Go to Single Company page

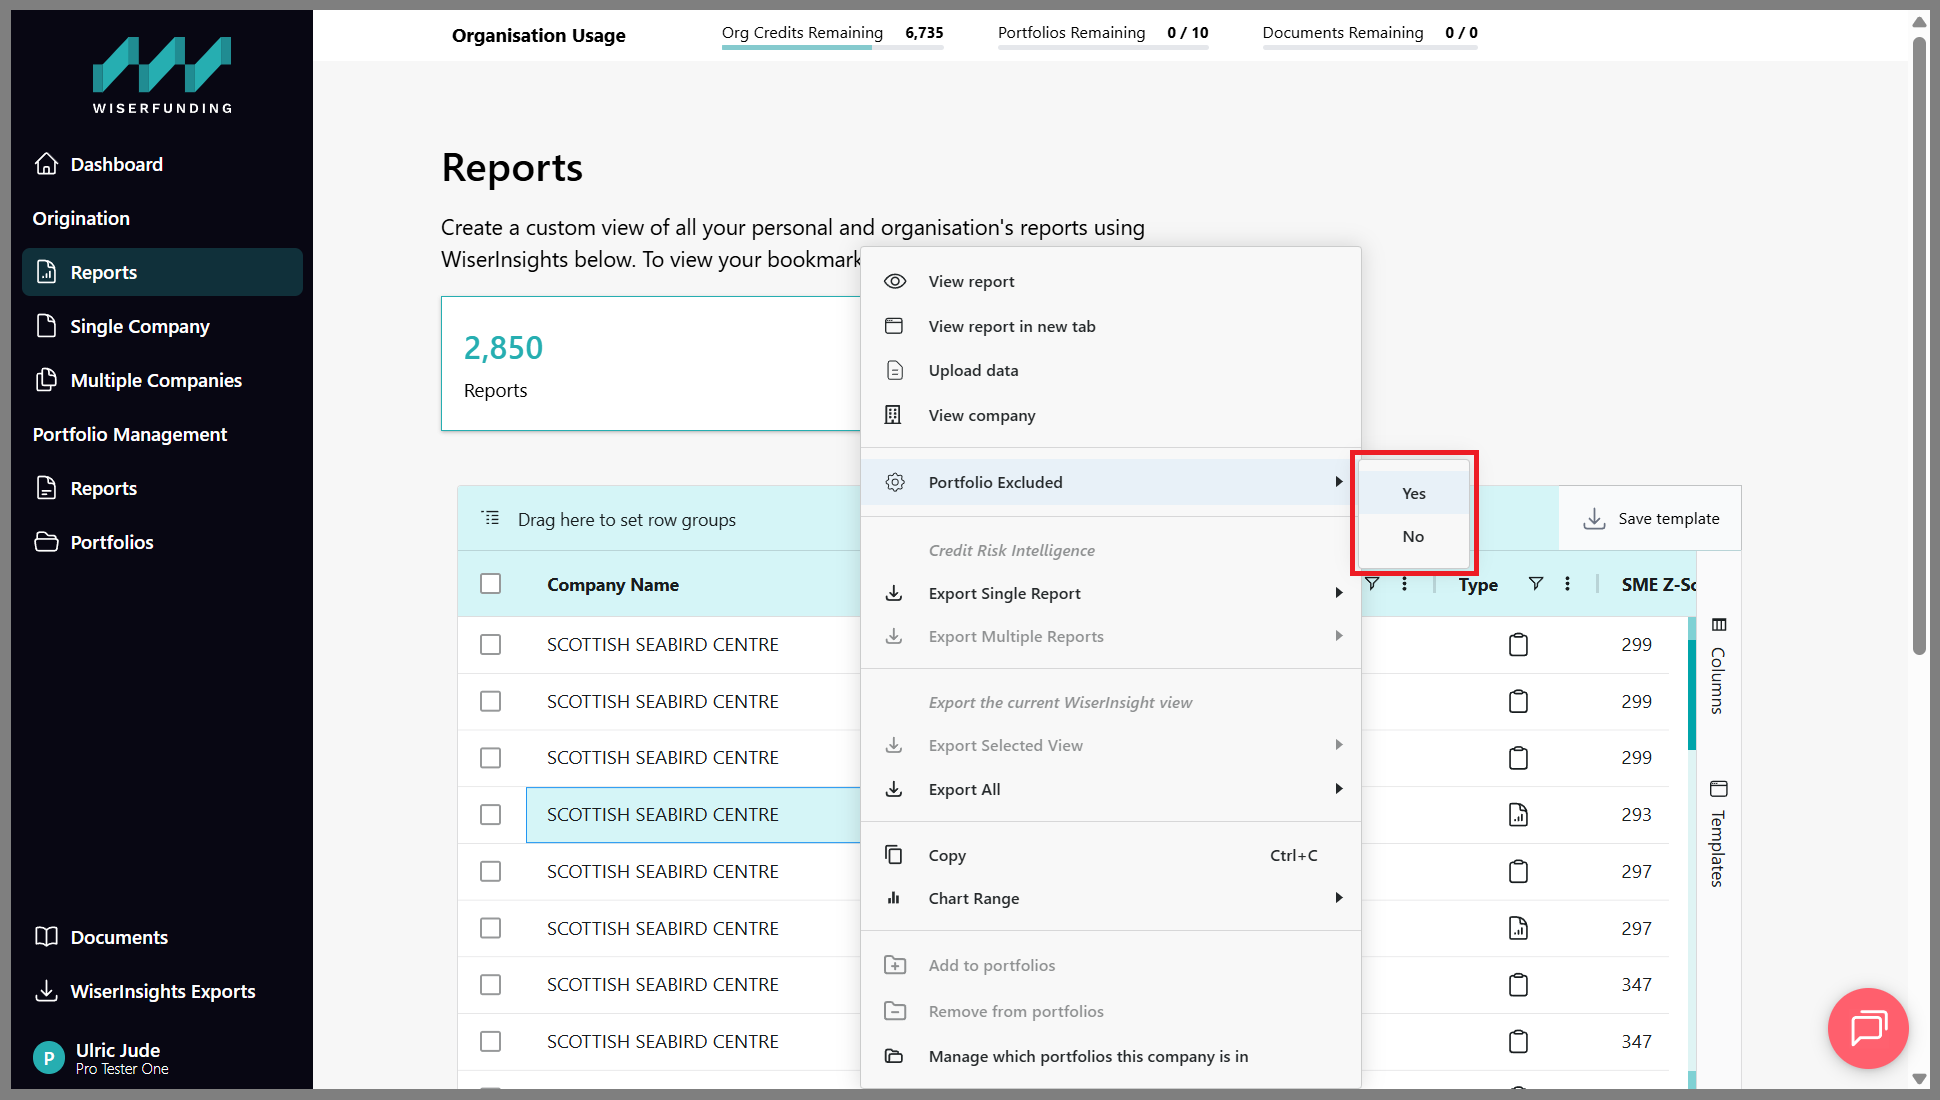pyautogui.click(x=162, y=326)
